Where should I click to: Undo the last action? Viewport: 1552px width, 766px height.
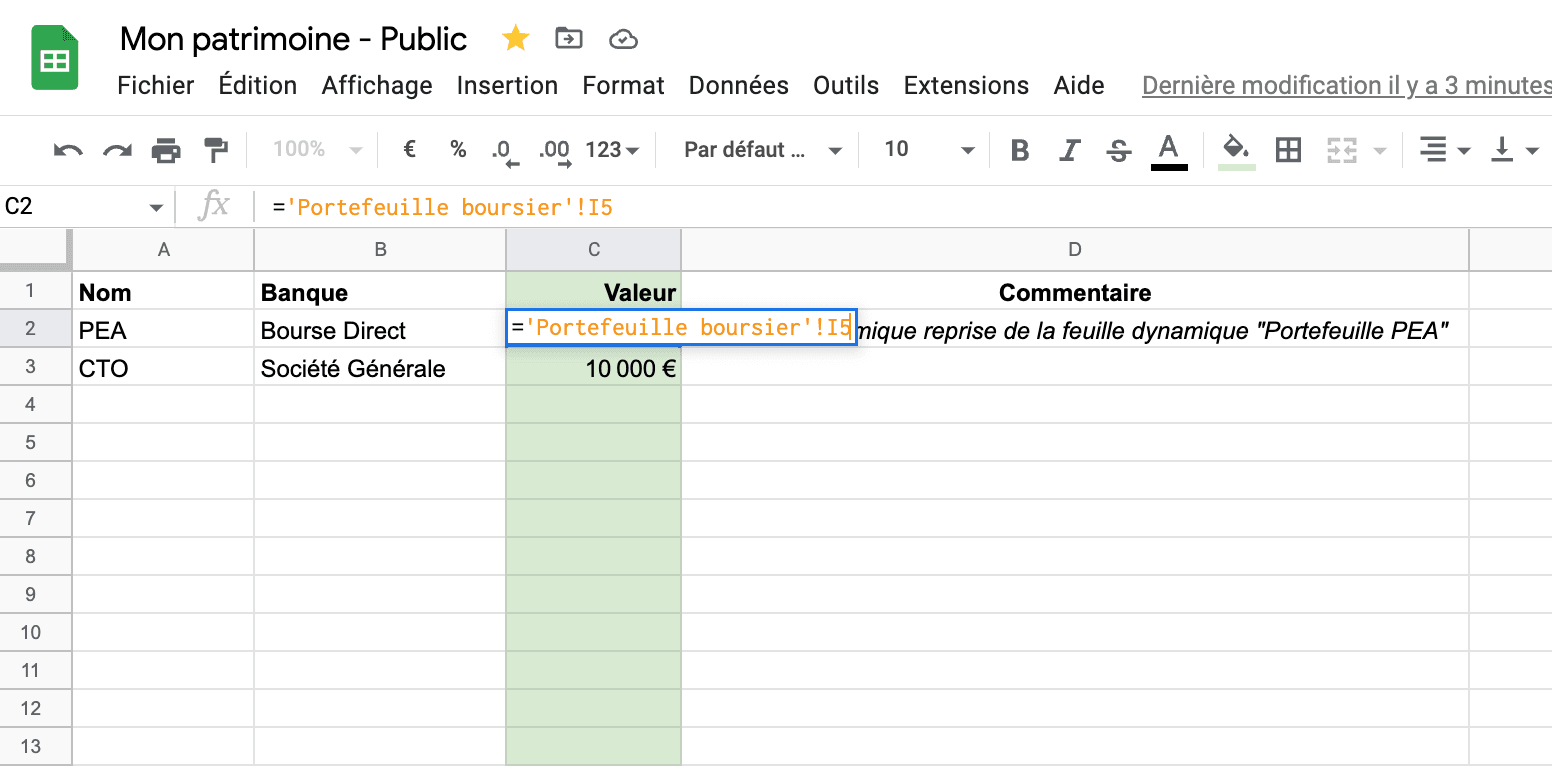(68, 150)
